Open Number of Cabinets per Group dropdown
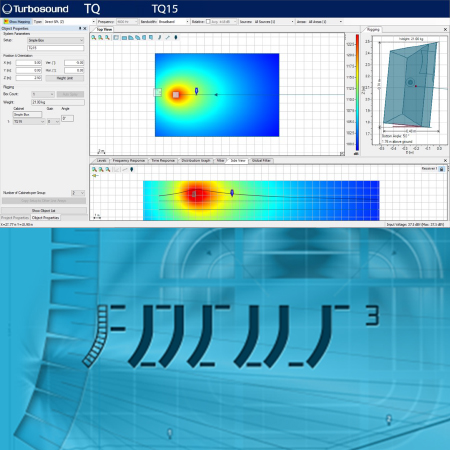This screenshot has width=450, height=450. tap(78, 193)
